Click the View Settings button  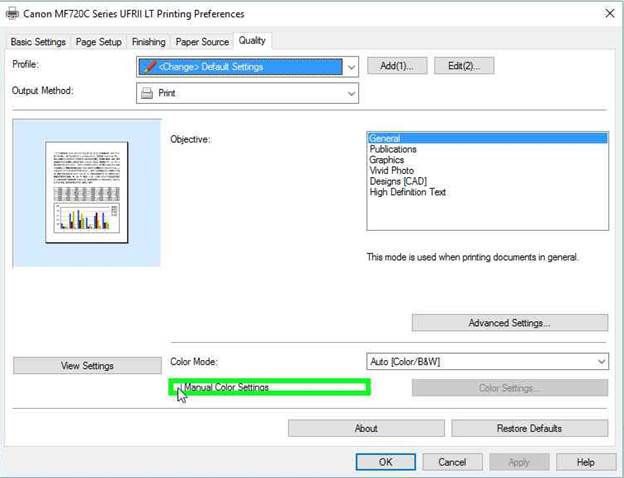pos(87,366)
